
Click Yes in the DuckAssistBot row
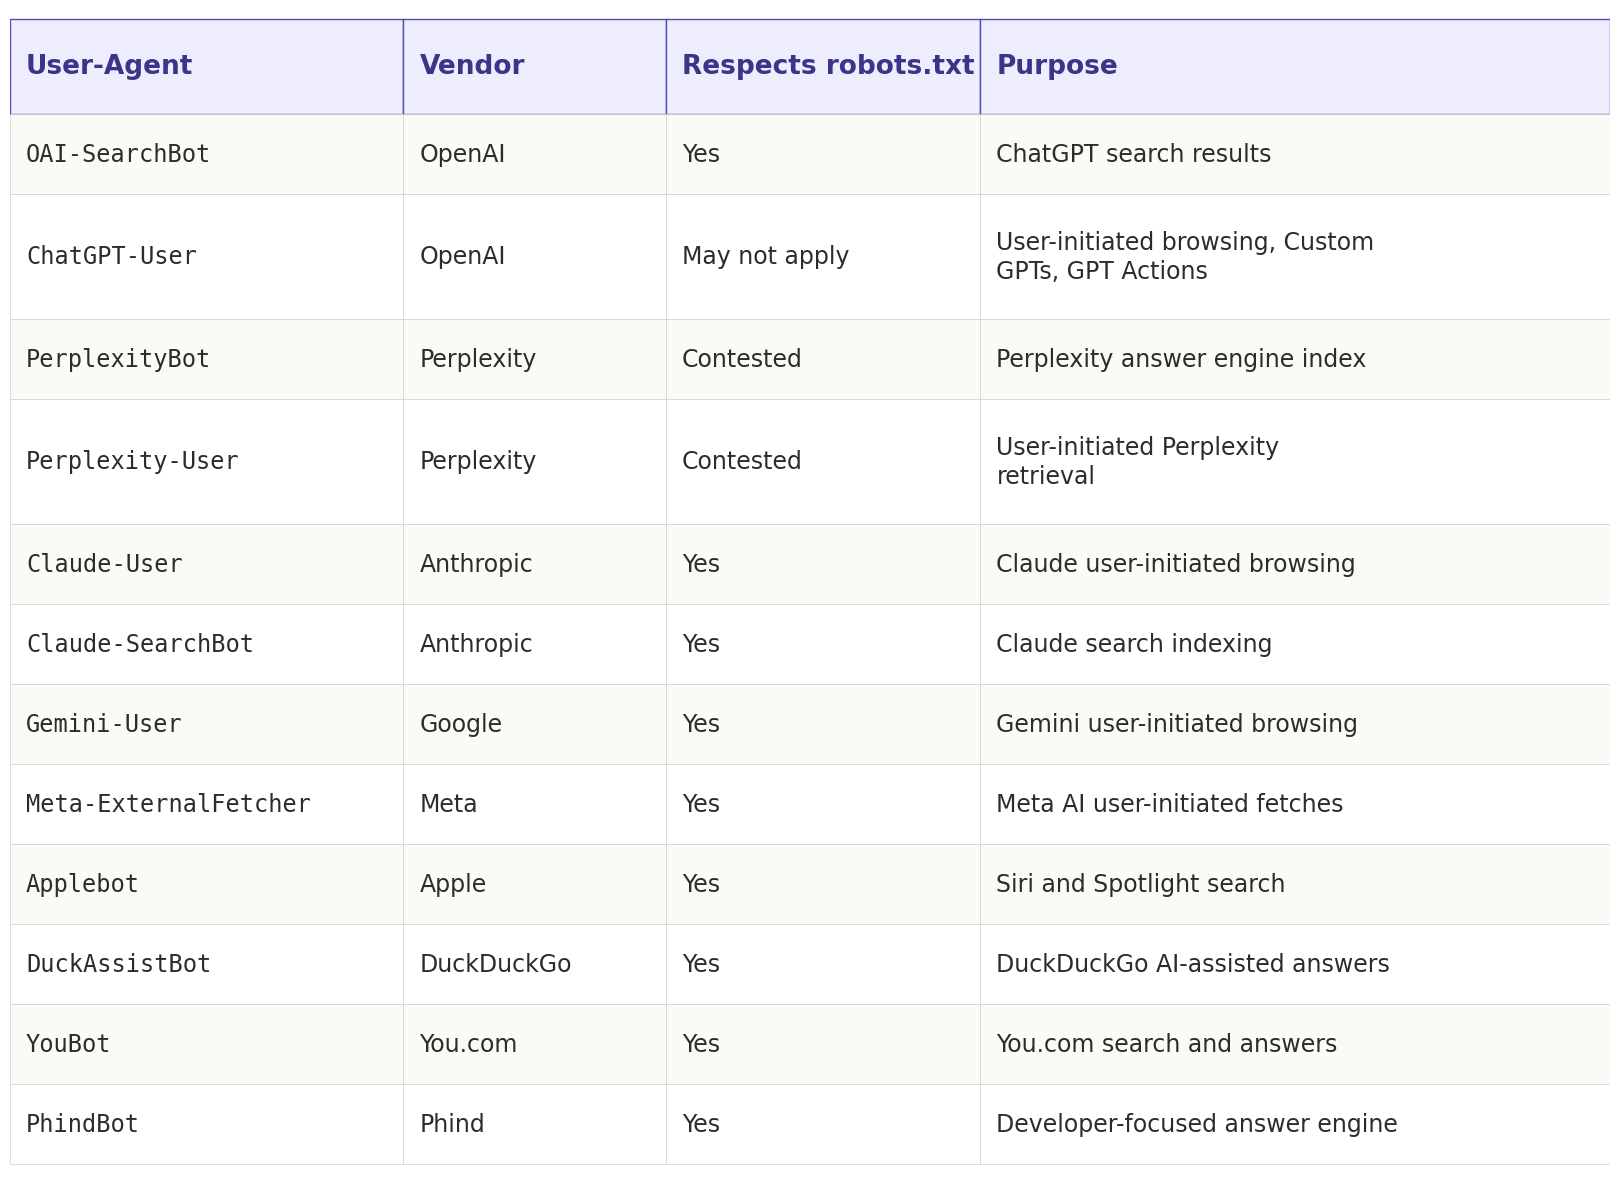(823, 964)
